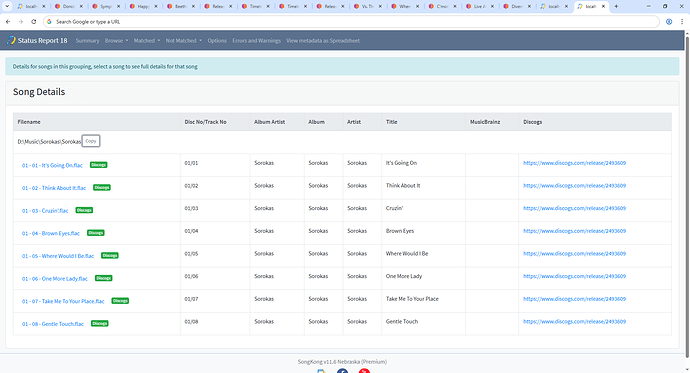Open file 01 - 05 - Where Would I Be.flac
Screen dimensions: 690x373
(58, 256)
